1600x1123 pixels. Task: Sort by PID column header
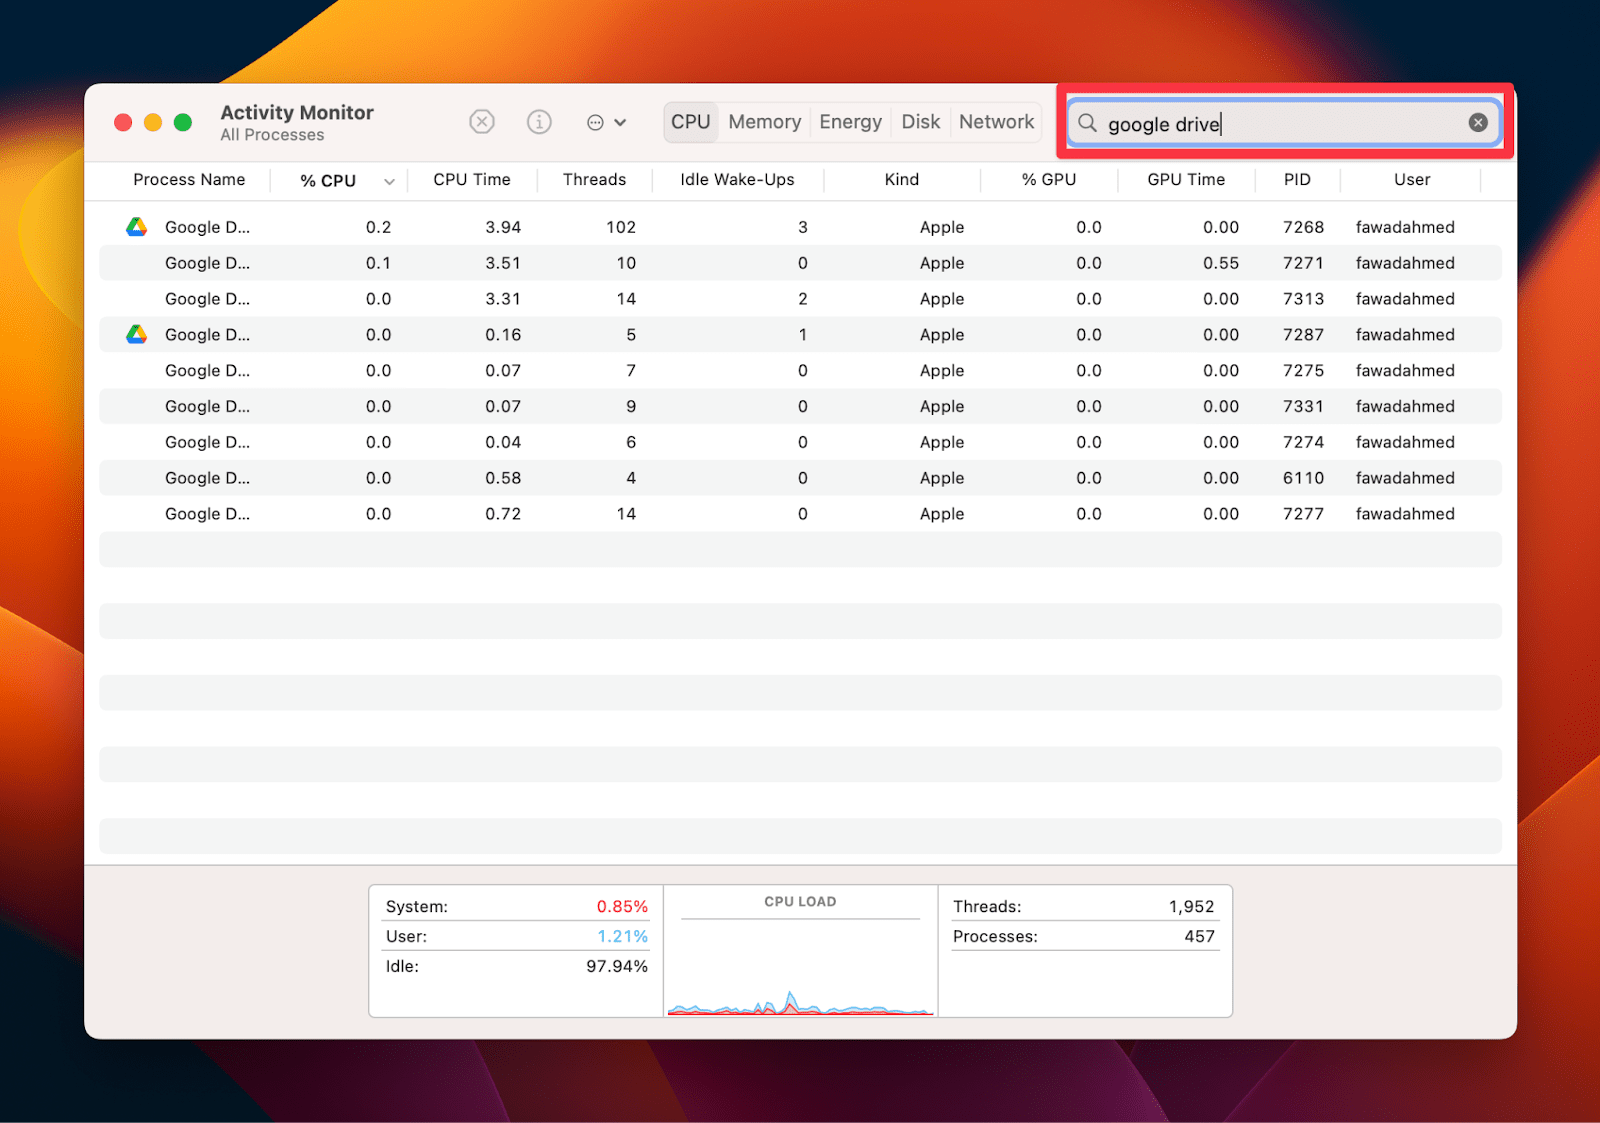[x=1297, y=180]
